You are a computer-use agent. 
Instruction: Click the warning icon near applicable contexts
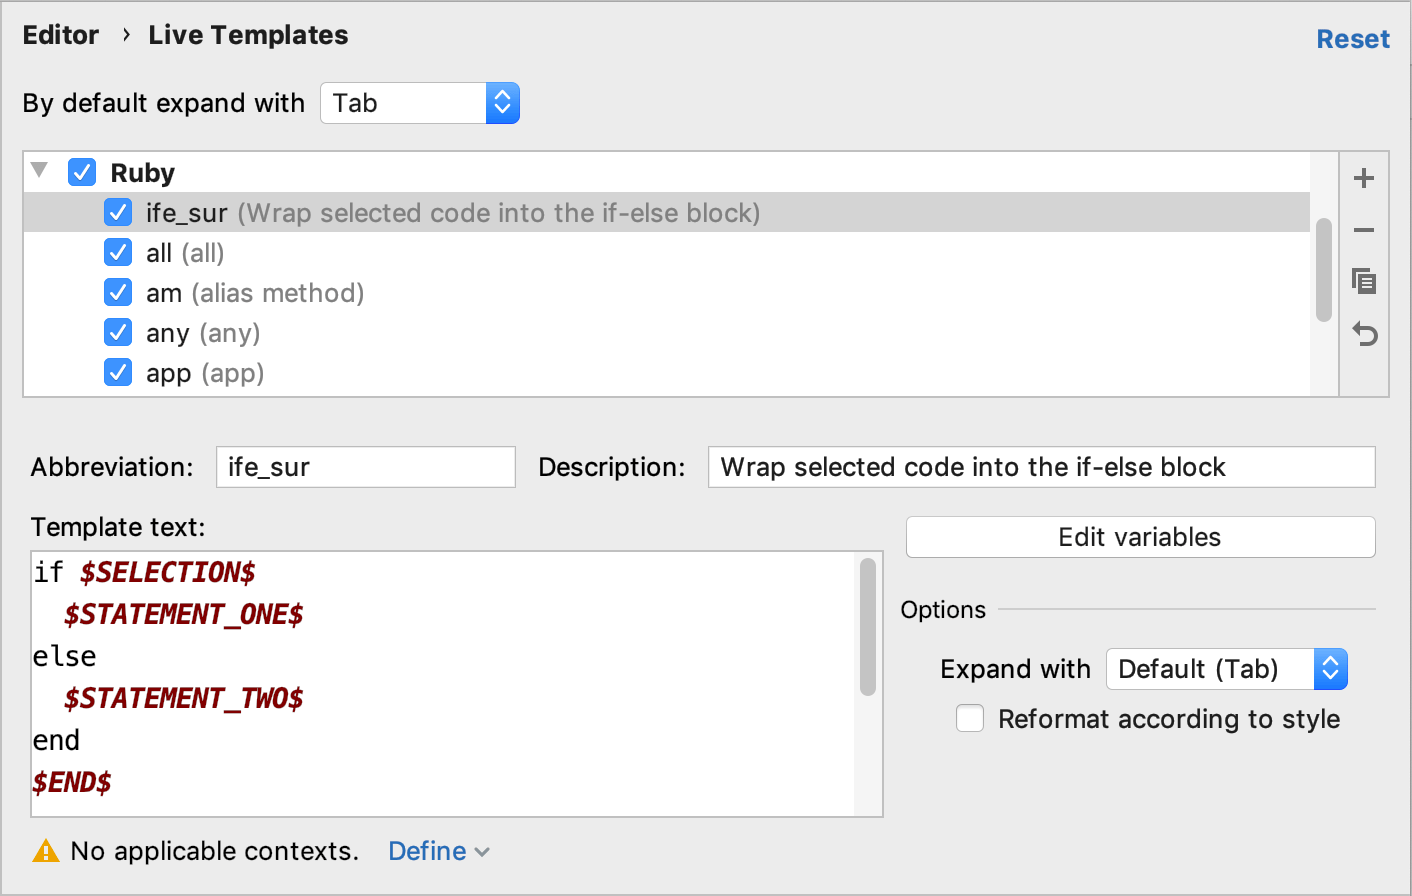click(x=45, y=850)
